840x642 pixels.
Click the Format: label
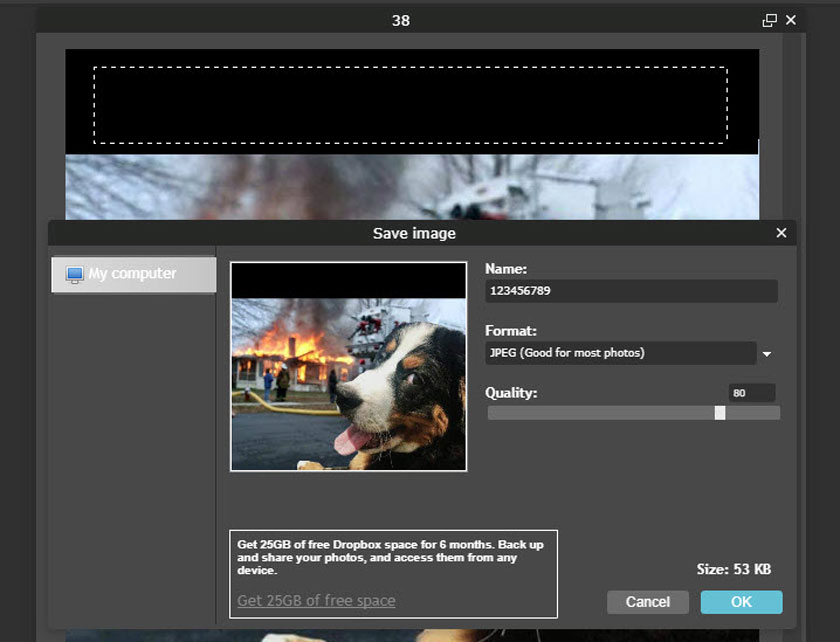511,331
